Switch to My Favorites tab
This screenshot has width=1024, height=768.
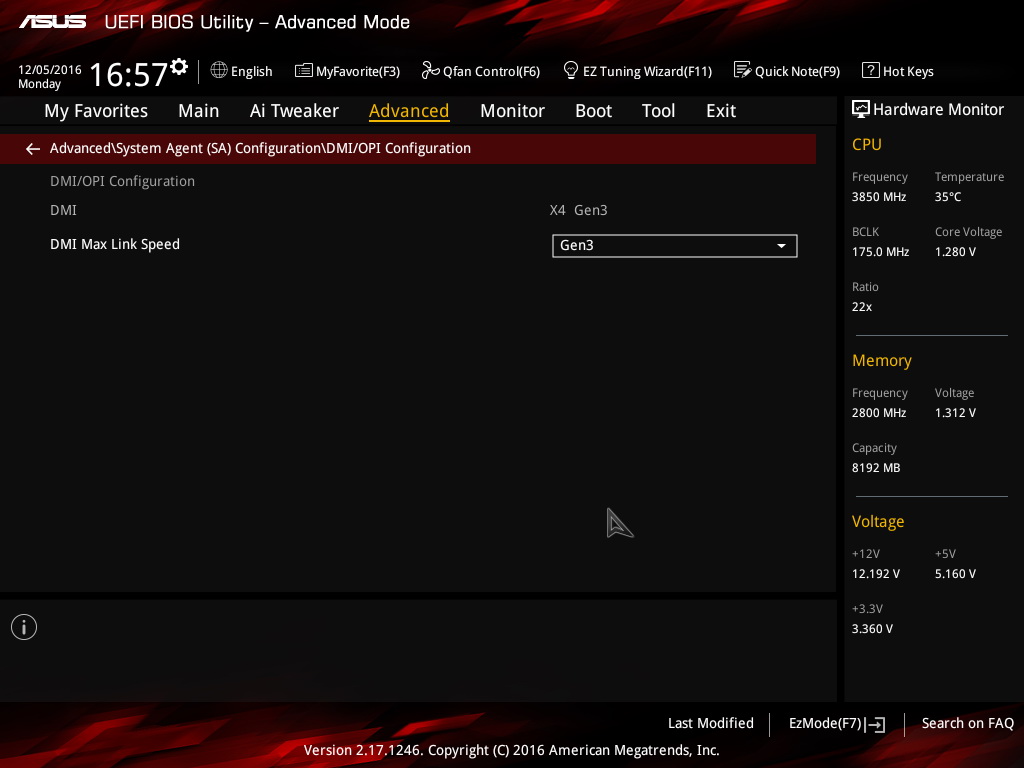(x=96, y=111)
